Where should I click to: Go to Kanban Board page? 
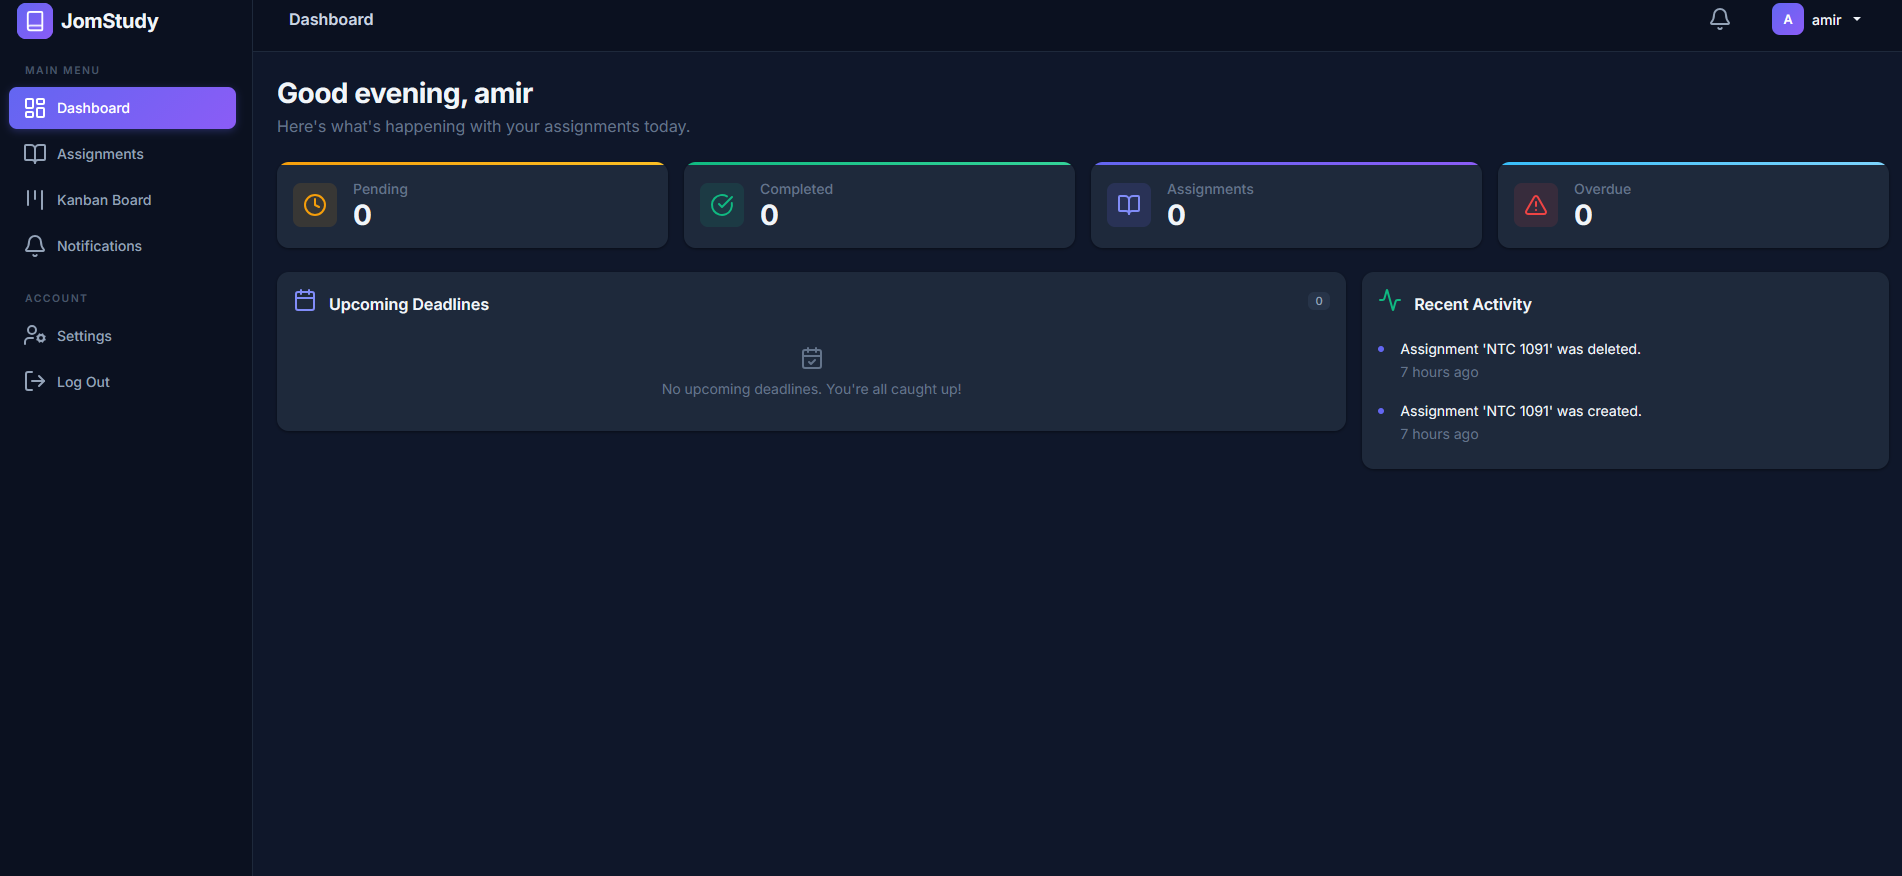tap(122, 200)
